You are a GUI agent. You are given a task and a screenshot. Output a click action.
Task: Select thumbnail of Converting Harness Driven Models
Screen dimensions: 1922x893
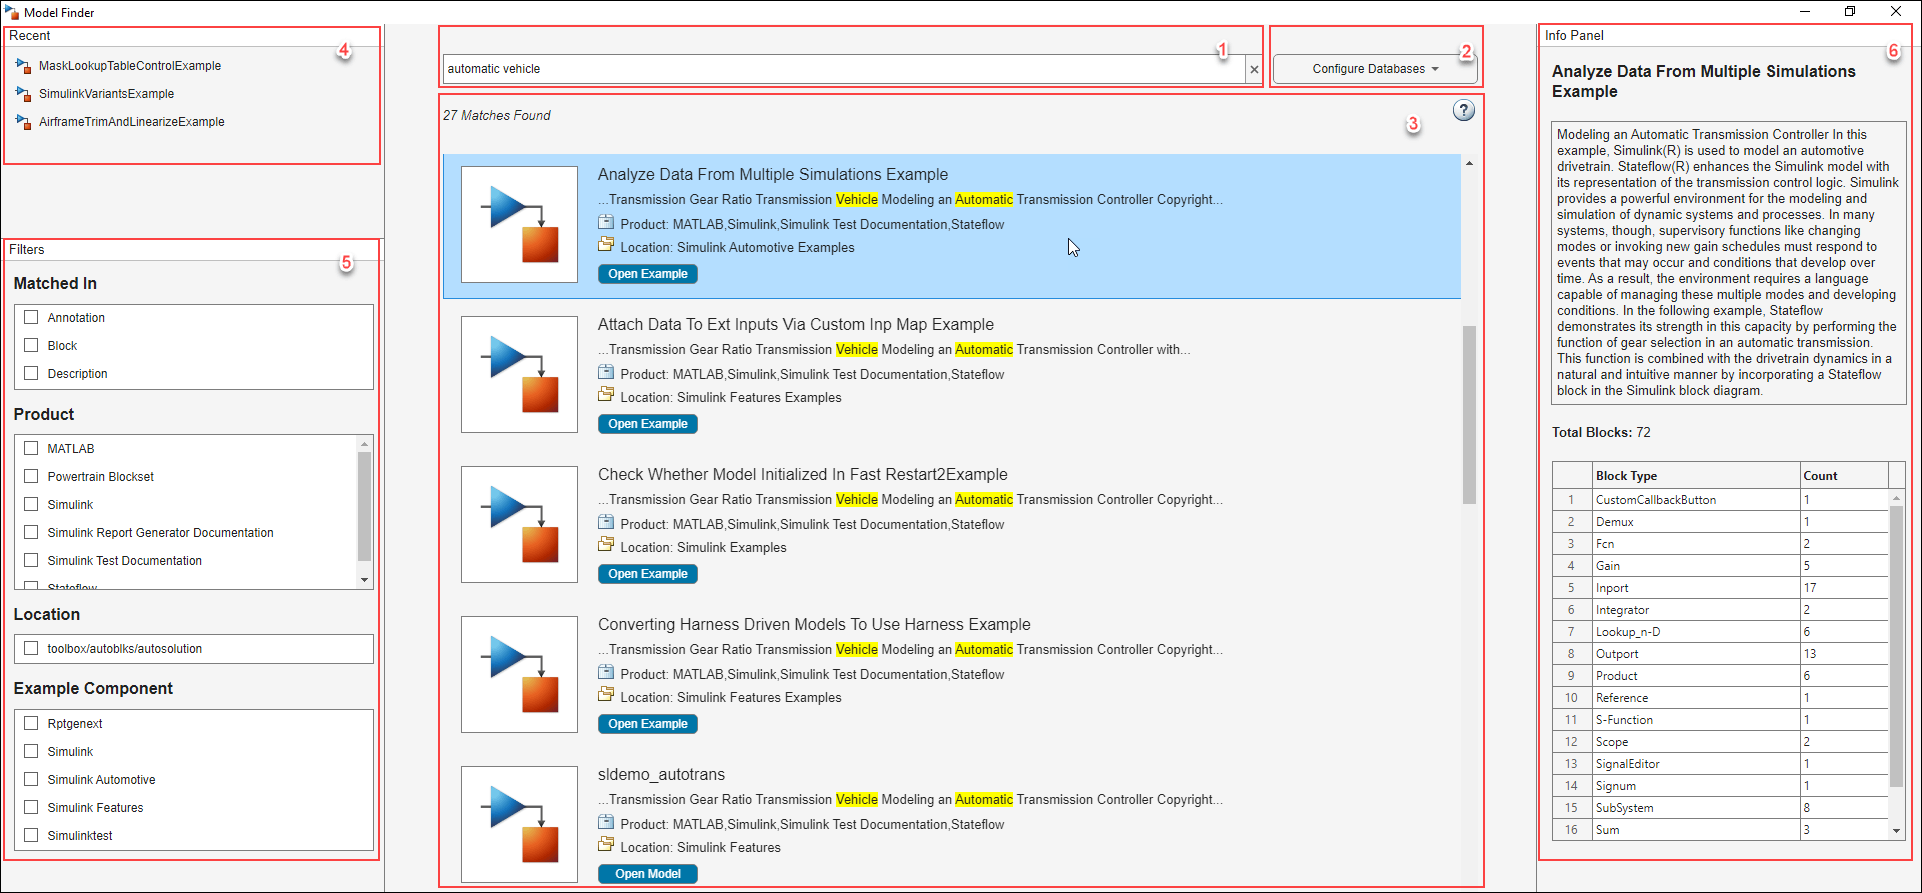(519, 674)
